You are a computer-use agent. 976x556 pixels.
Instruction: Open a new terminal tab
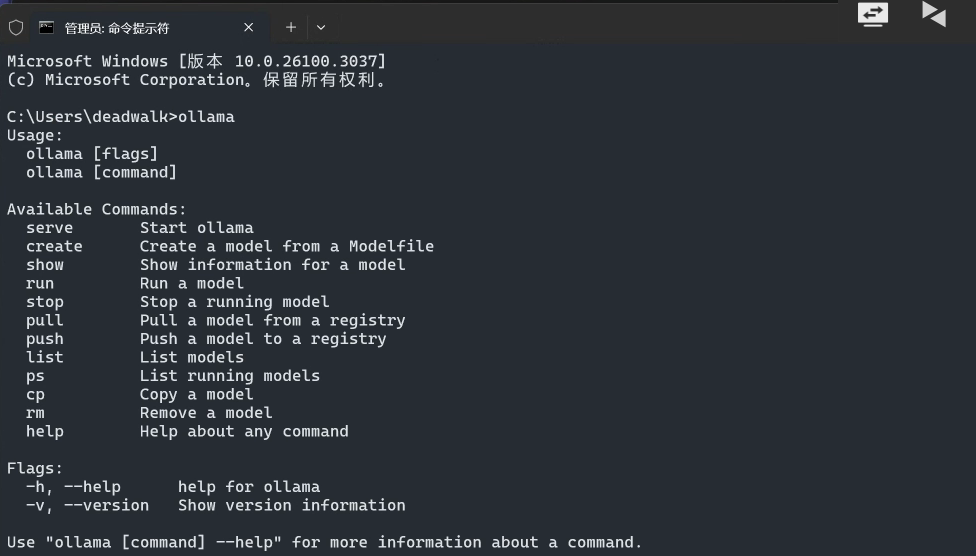291,28
